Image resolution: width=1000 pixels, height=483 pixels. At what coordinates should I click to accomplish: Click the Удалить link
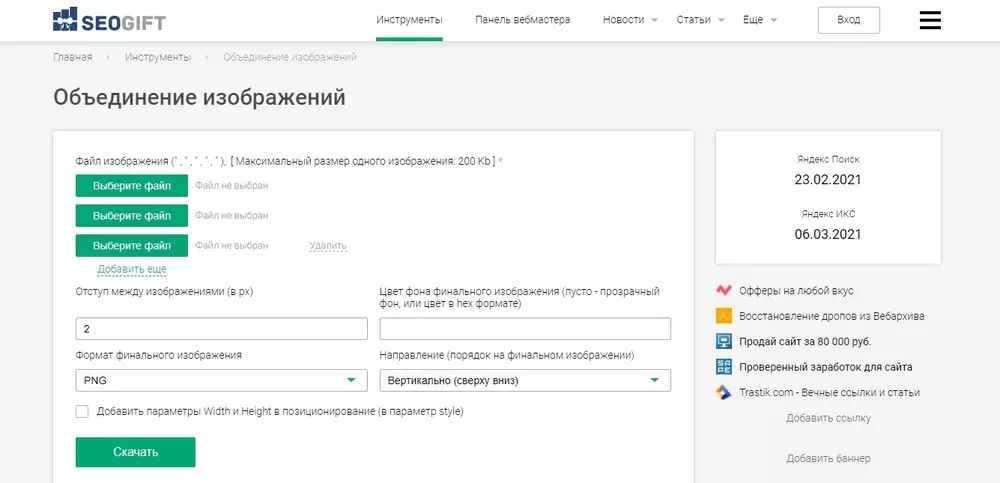[x=328, y=246]
